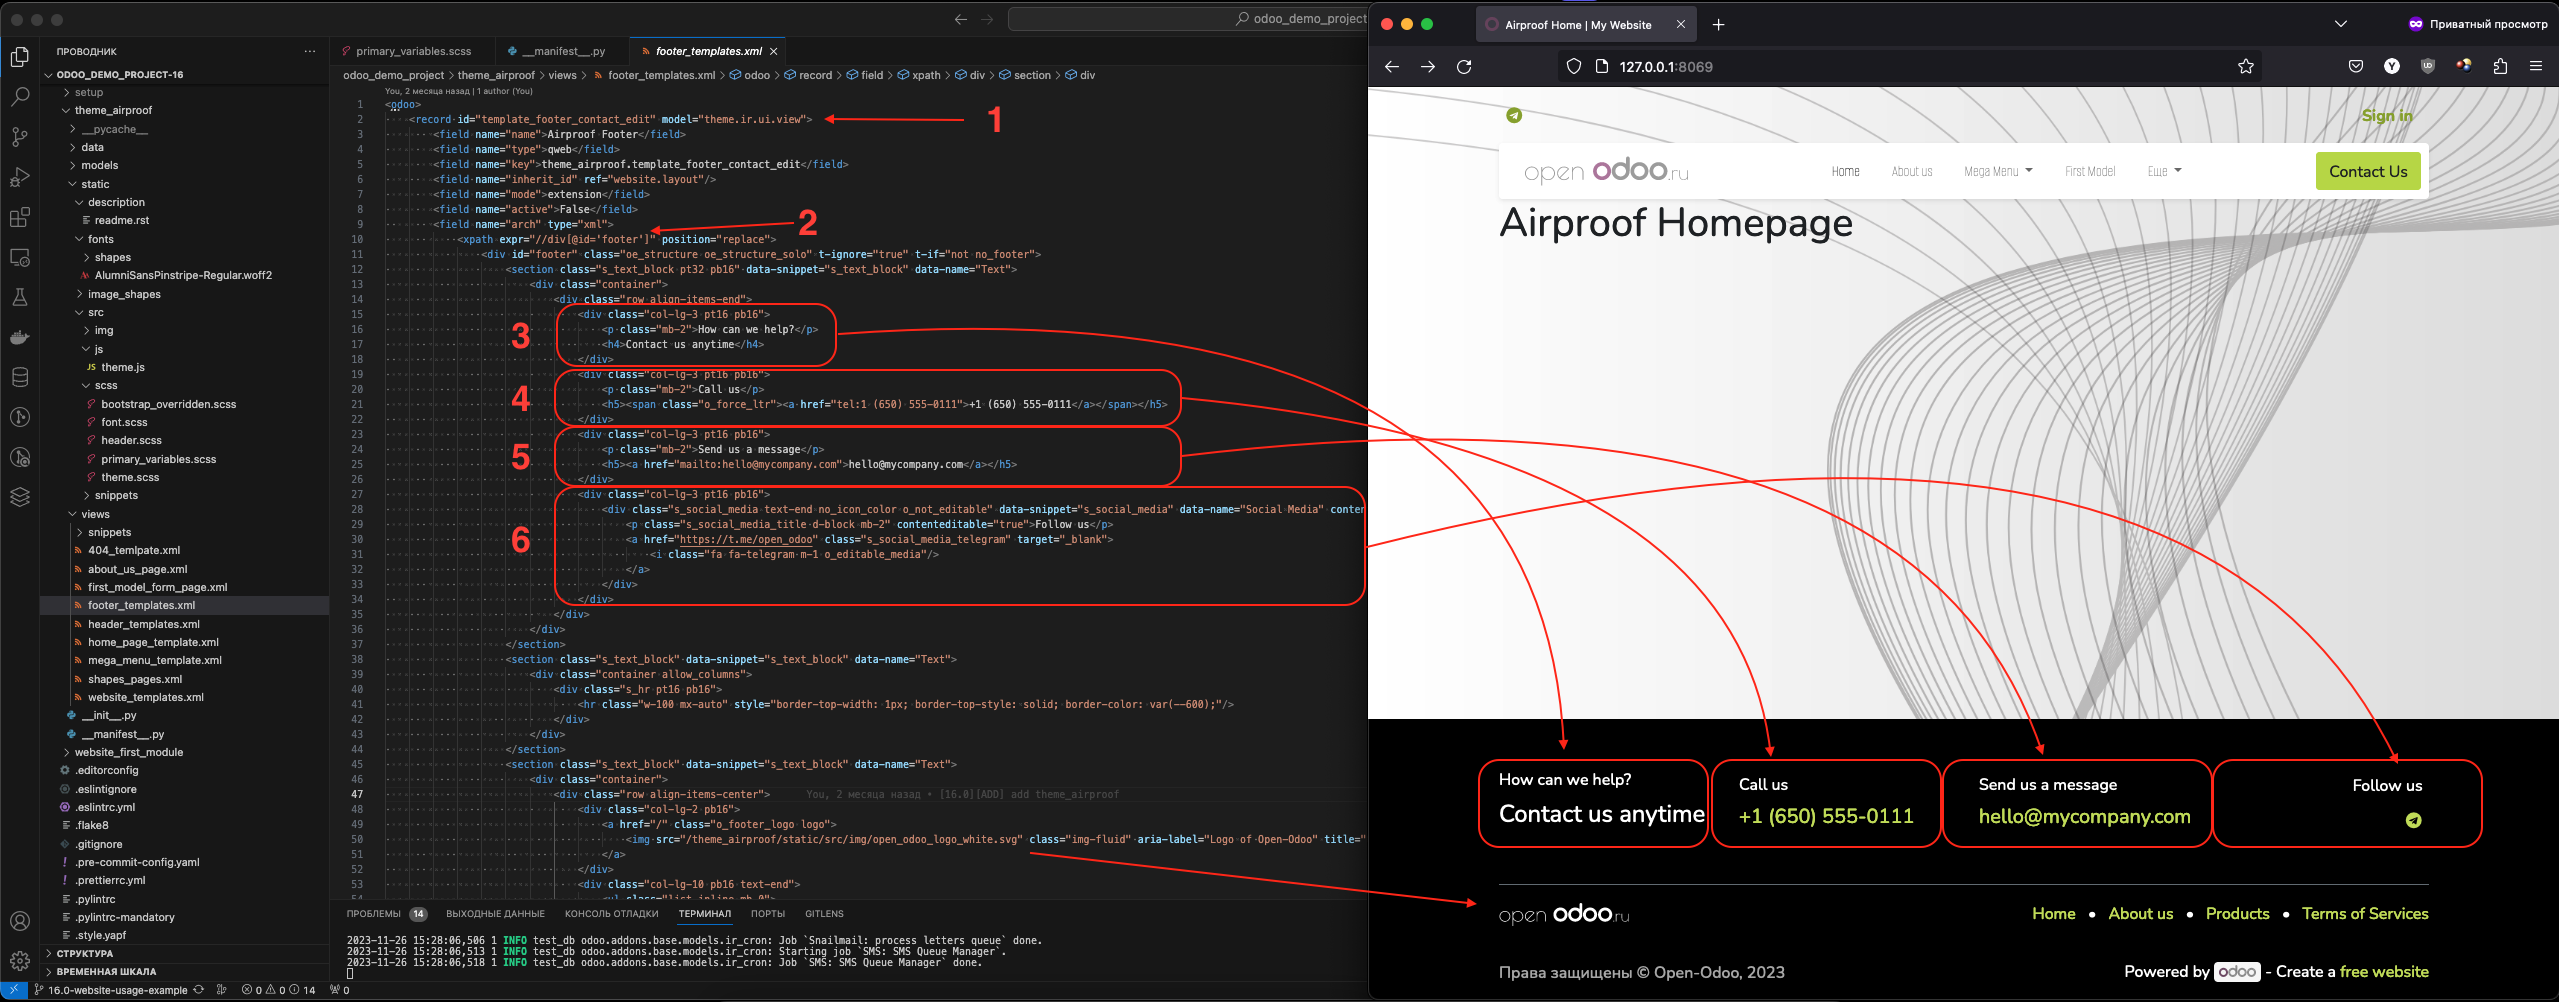Open the Docker view in VS Code

(19, 337)
